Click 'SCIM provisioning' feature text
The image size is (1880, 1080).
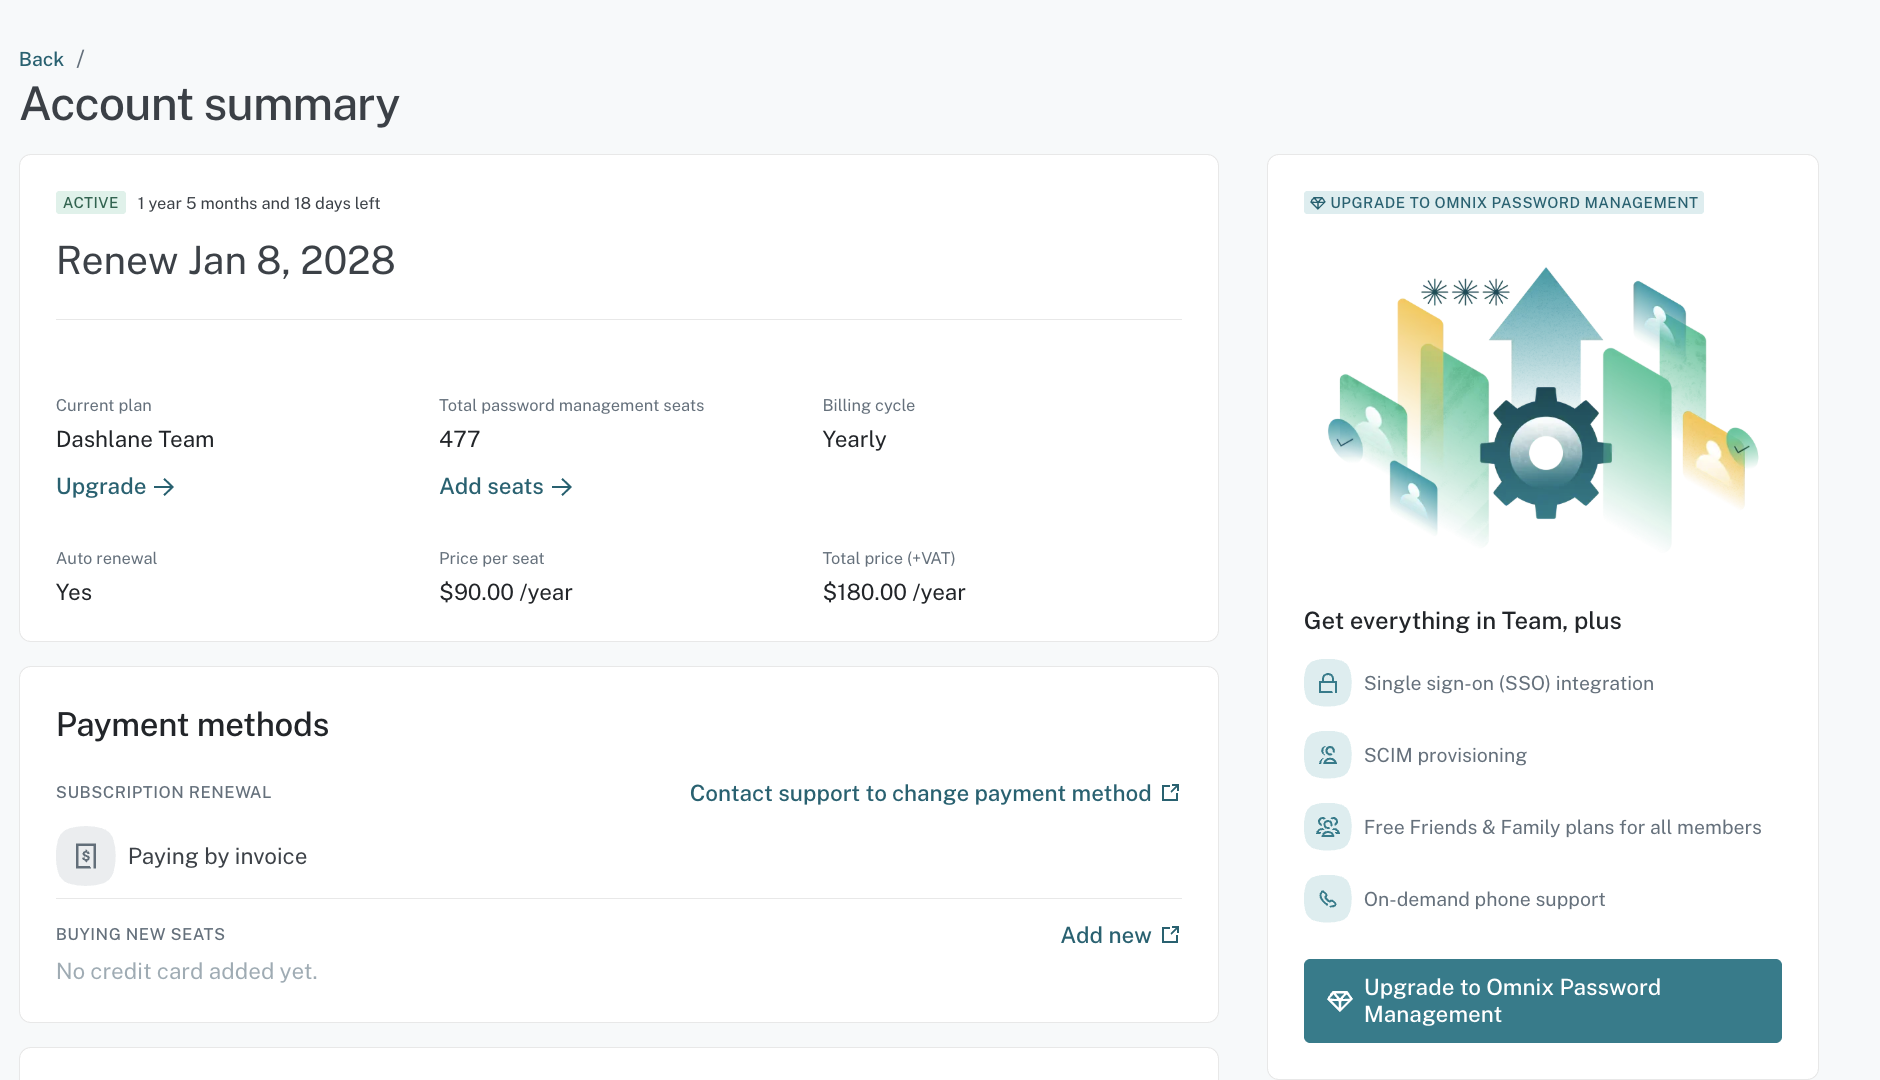click(x=1445, y=755)
